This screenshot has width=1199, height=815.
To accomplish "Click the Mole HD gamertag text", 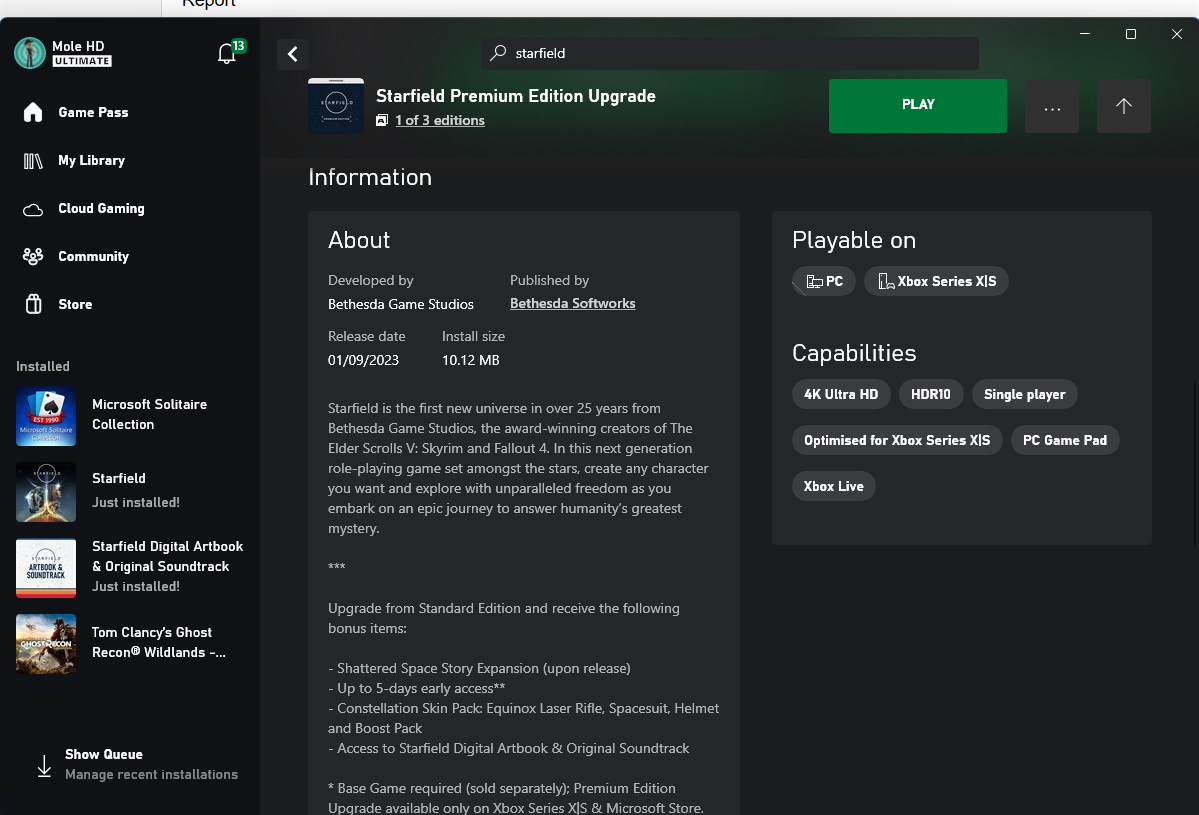I will pyautogui.click(x=78, y=46).
